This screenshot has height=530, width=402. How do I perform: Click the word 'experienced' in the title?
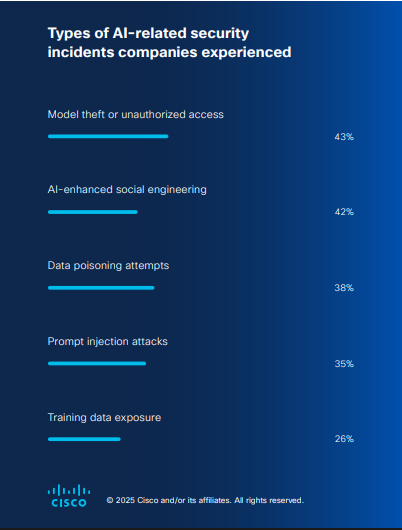click(x=246, y=52)
